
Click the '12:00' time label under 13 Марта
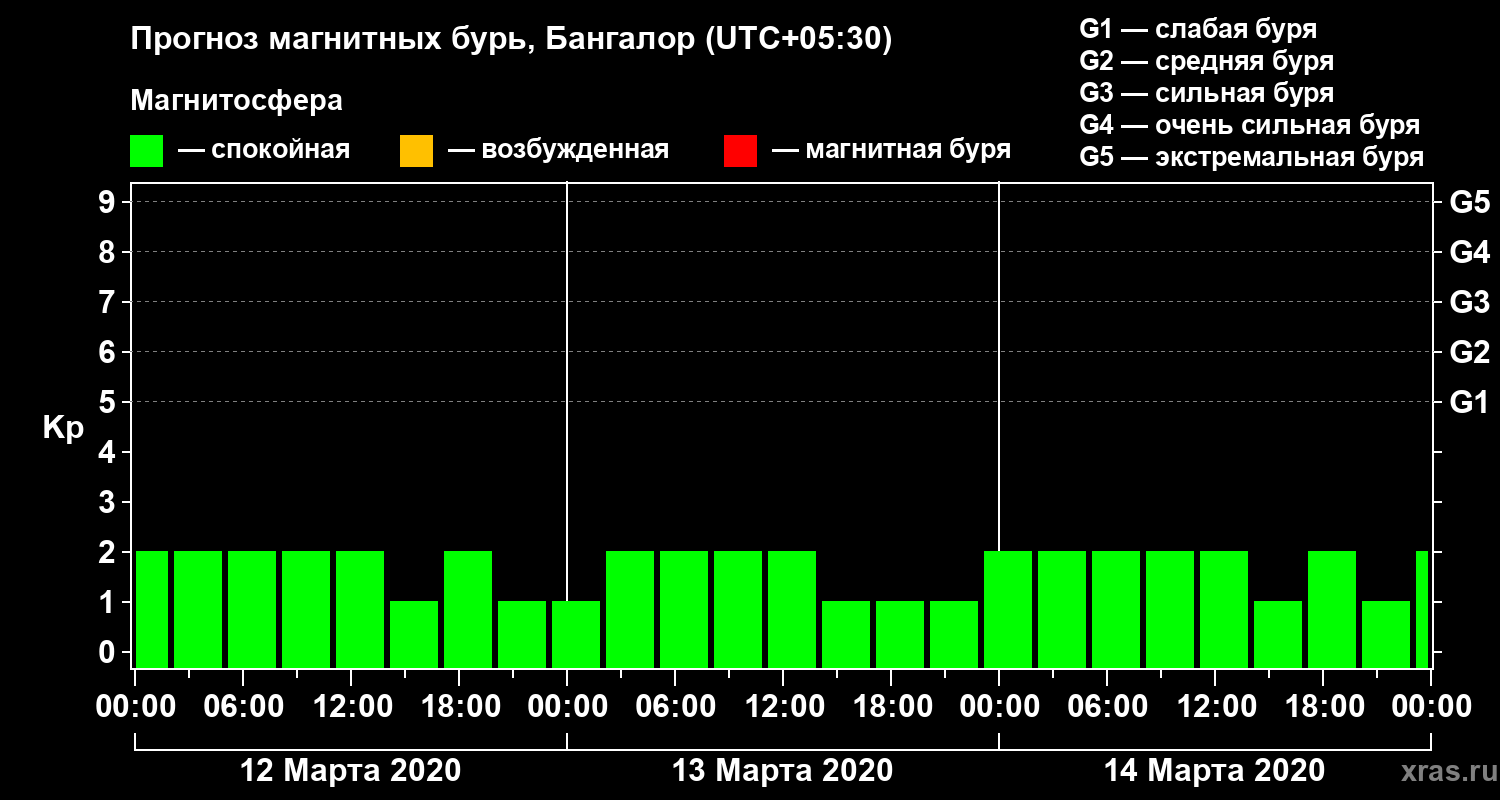click(x=783, y=707)
